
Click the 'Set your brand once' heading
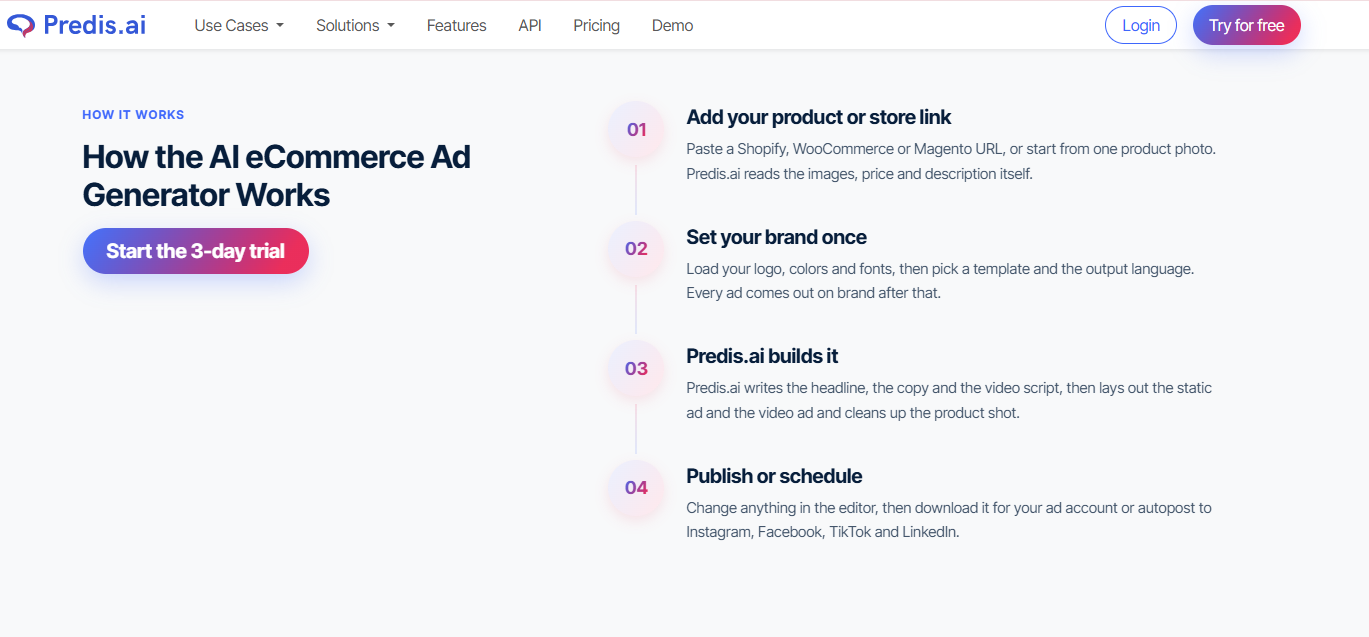tap(776, 237)
